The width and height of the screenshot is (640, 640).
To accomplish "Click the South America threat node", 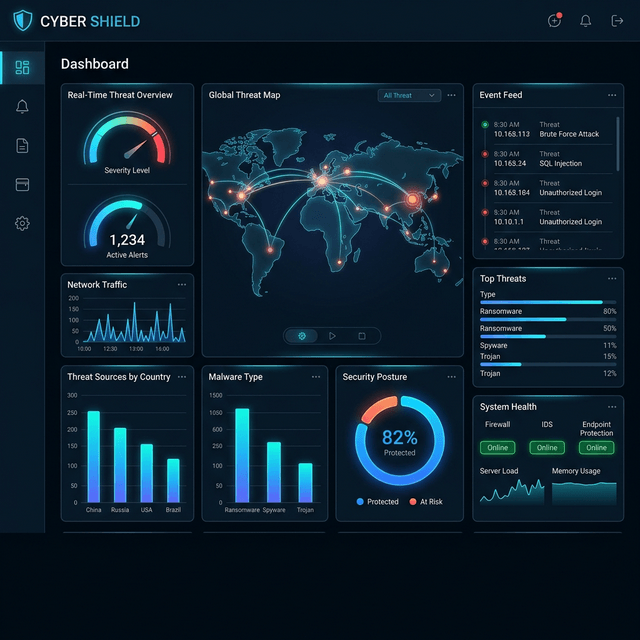I will coord(270,250).
